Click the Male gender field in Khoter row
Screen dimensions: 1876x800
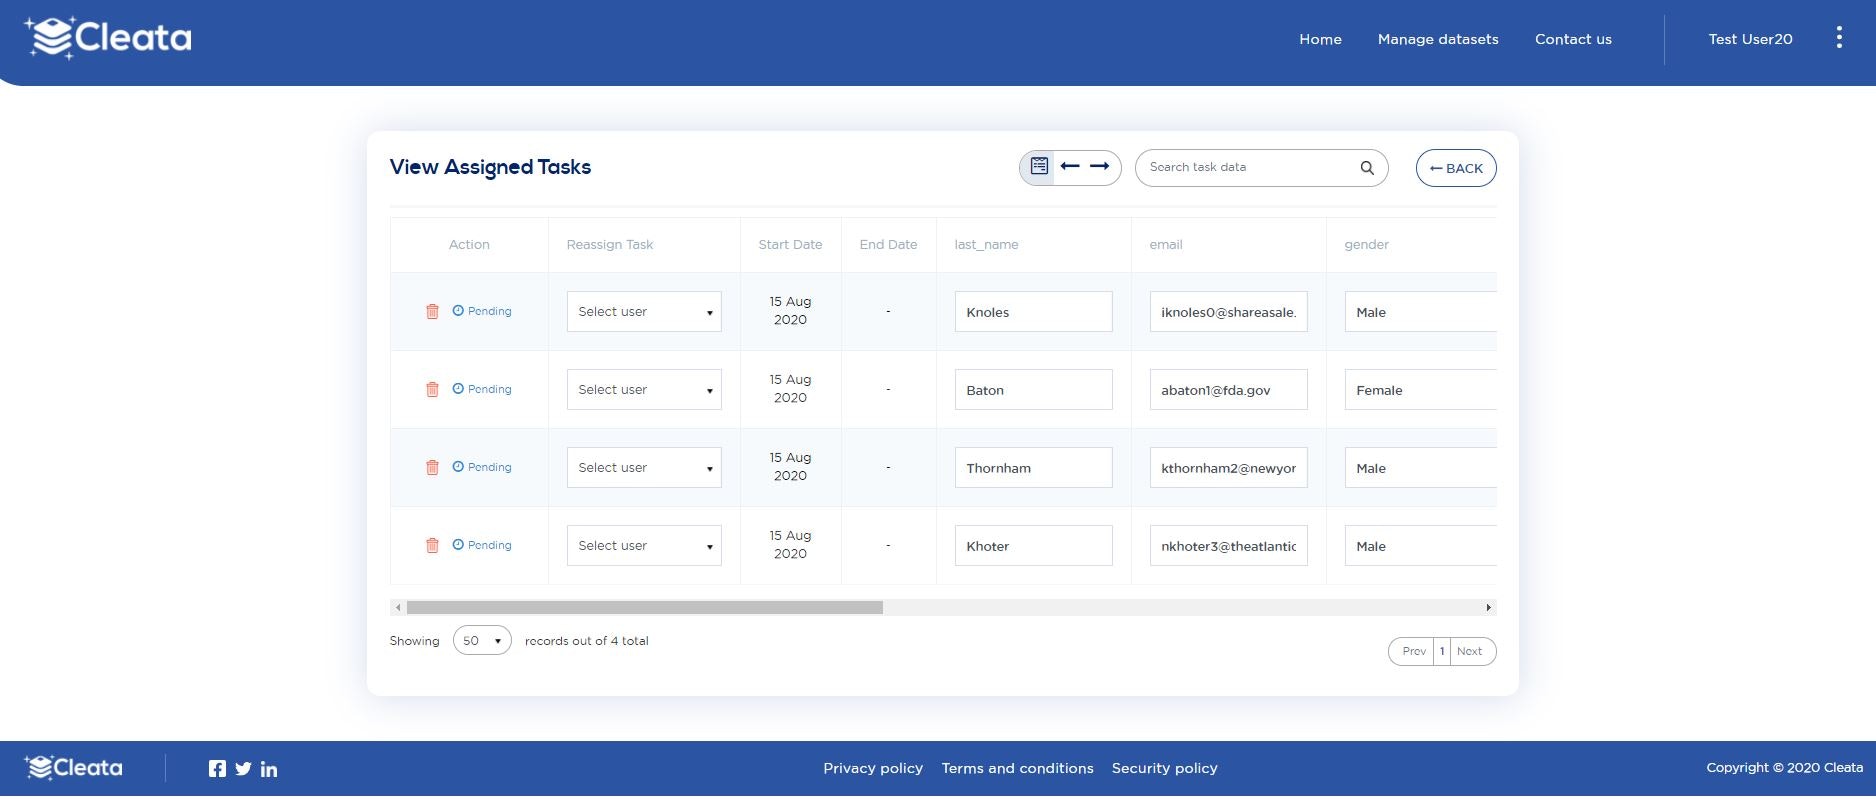coord(1421,546)
